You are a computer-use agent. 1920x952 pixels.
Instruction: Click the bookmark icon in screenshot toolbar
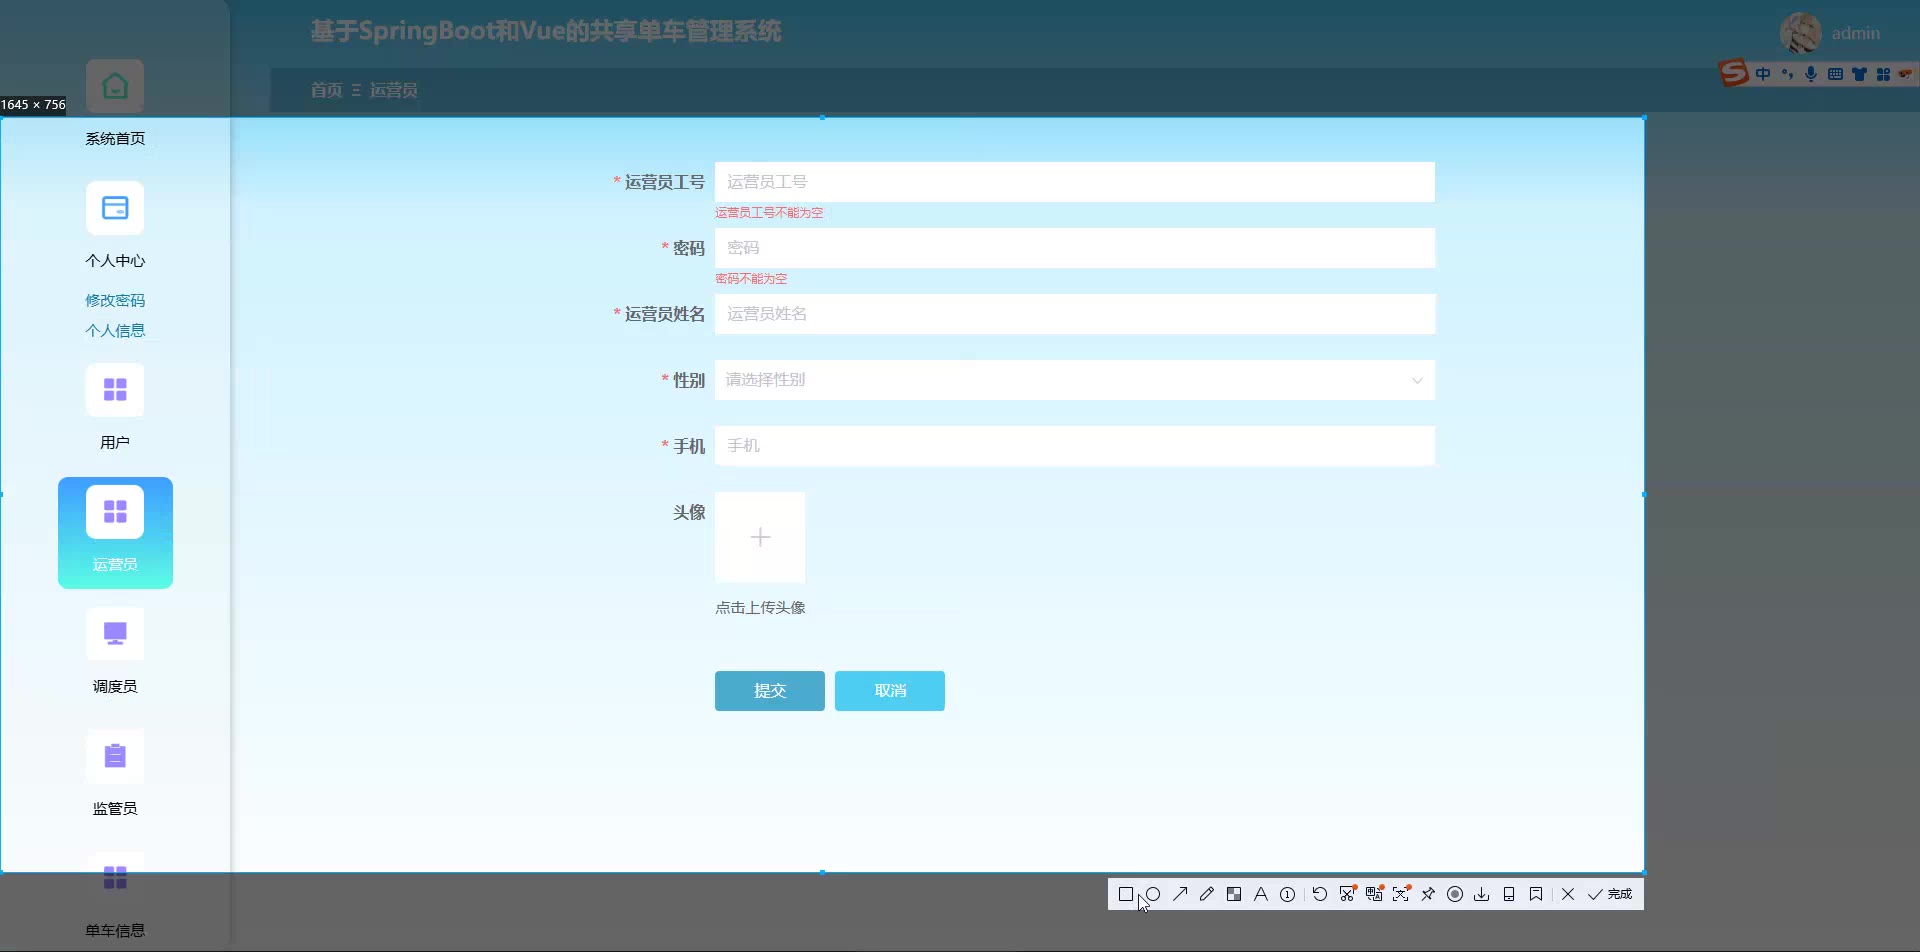pyautogui.click(x=1536, y=894)
